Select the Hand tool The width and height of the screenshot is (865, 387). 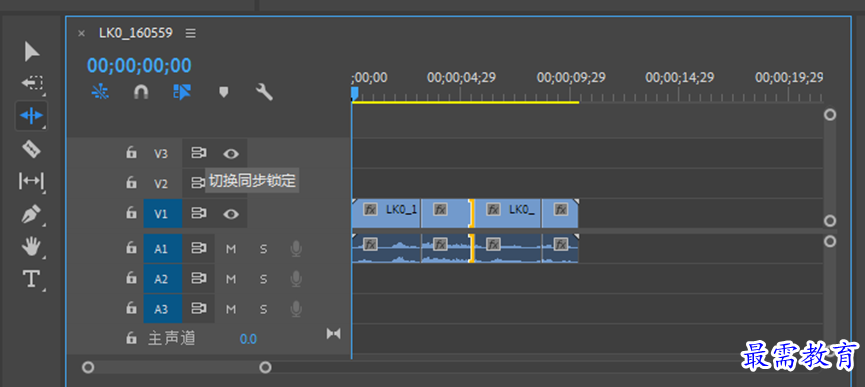(x=31, y=246)
